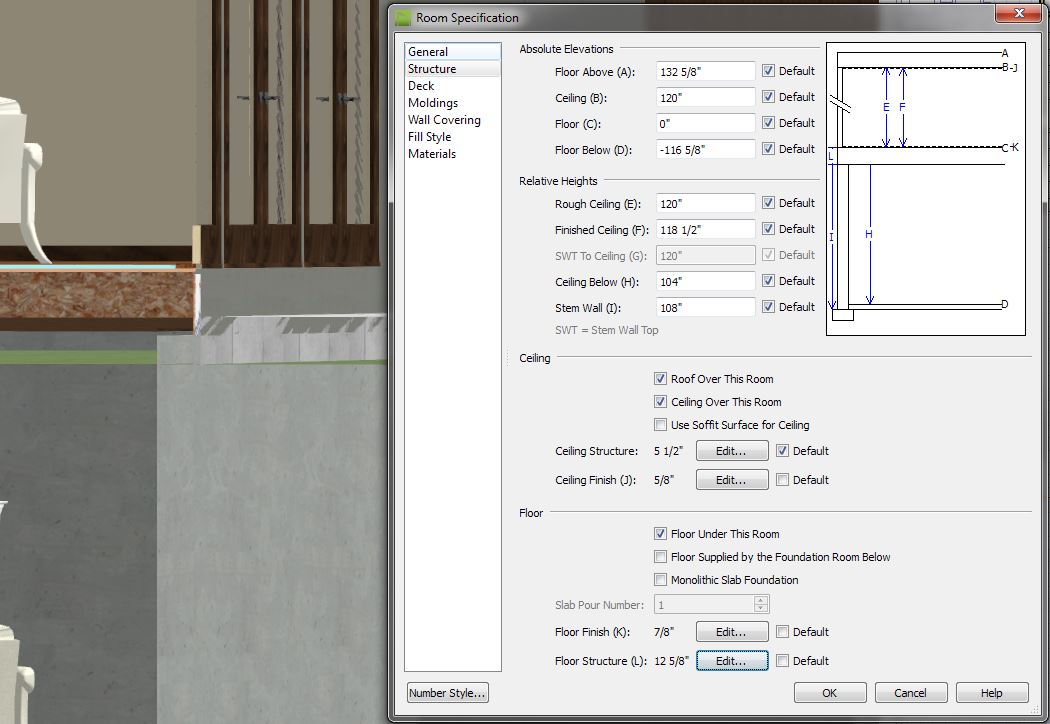Open the Number Style dialog

(x=448, y=693)
